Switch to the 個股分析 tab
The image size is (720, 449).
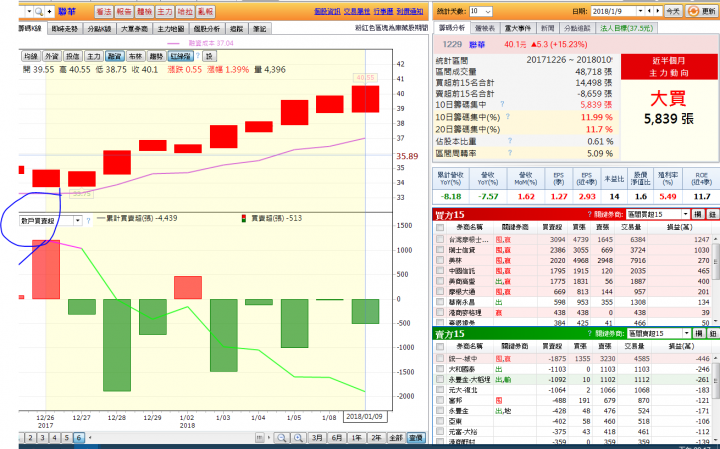tap(207, 28)
